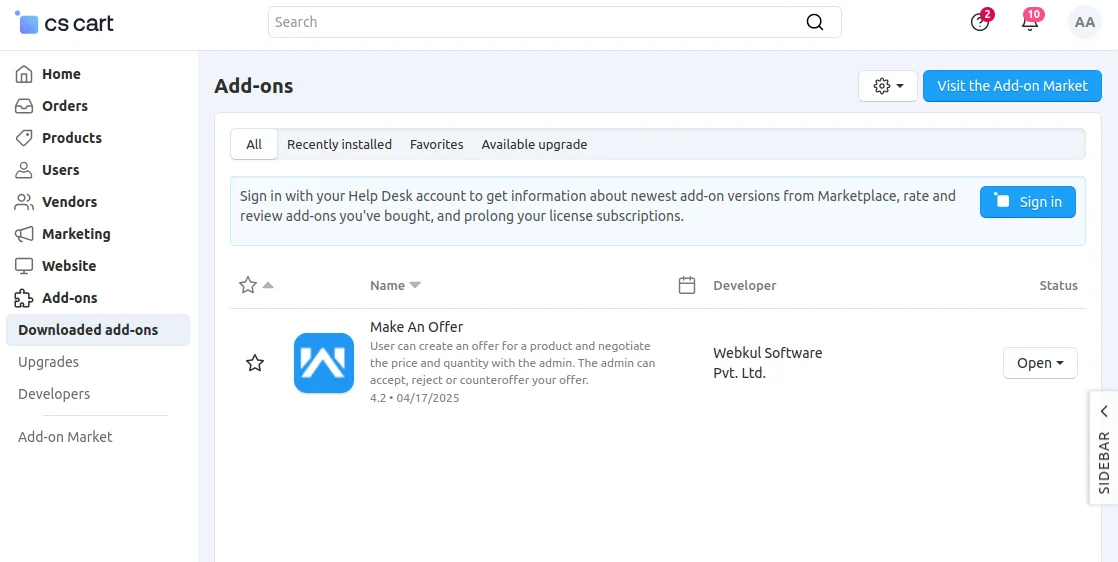Open the notifications bell
This screenshot has width=1118, height=562.
pyautogui.click(x=1030, y=22)
